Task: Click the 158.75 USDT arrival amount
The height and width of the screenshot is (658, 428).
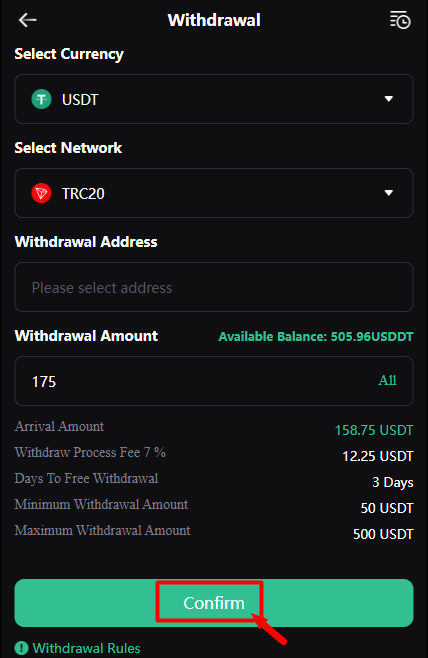Action: tap(374, 430)
